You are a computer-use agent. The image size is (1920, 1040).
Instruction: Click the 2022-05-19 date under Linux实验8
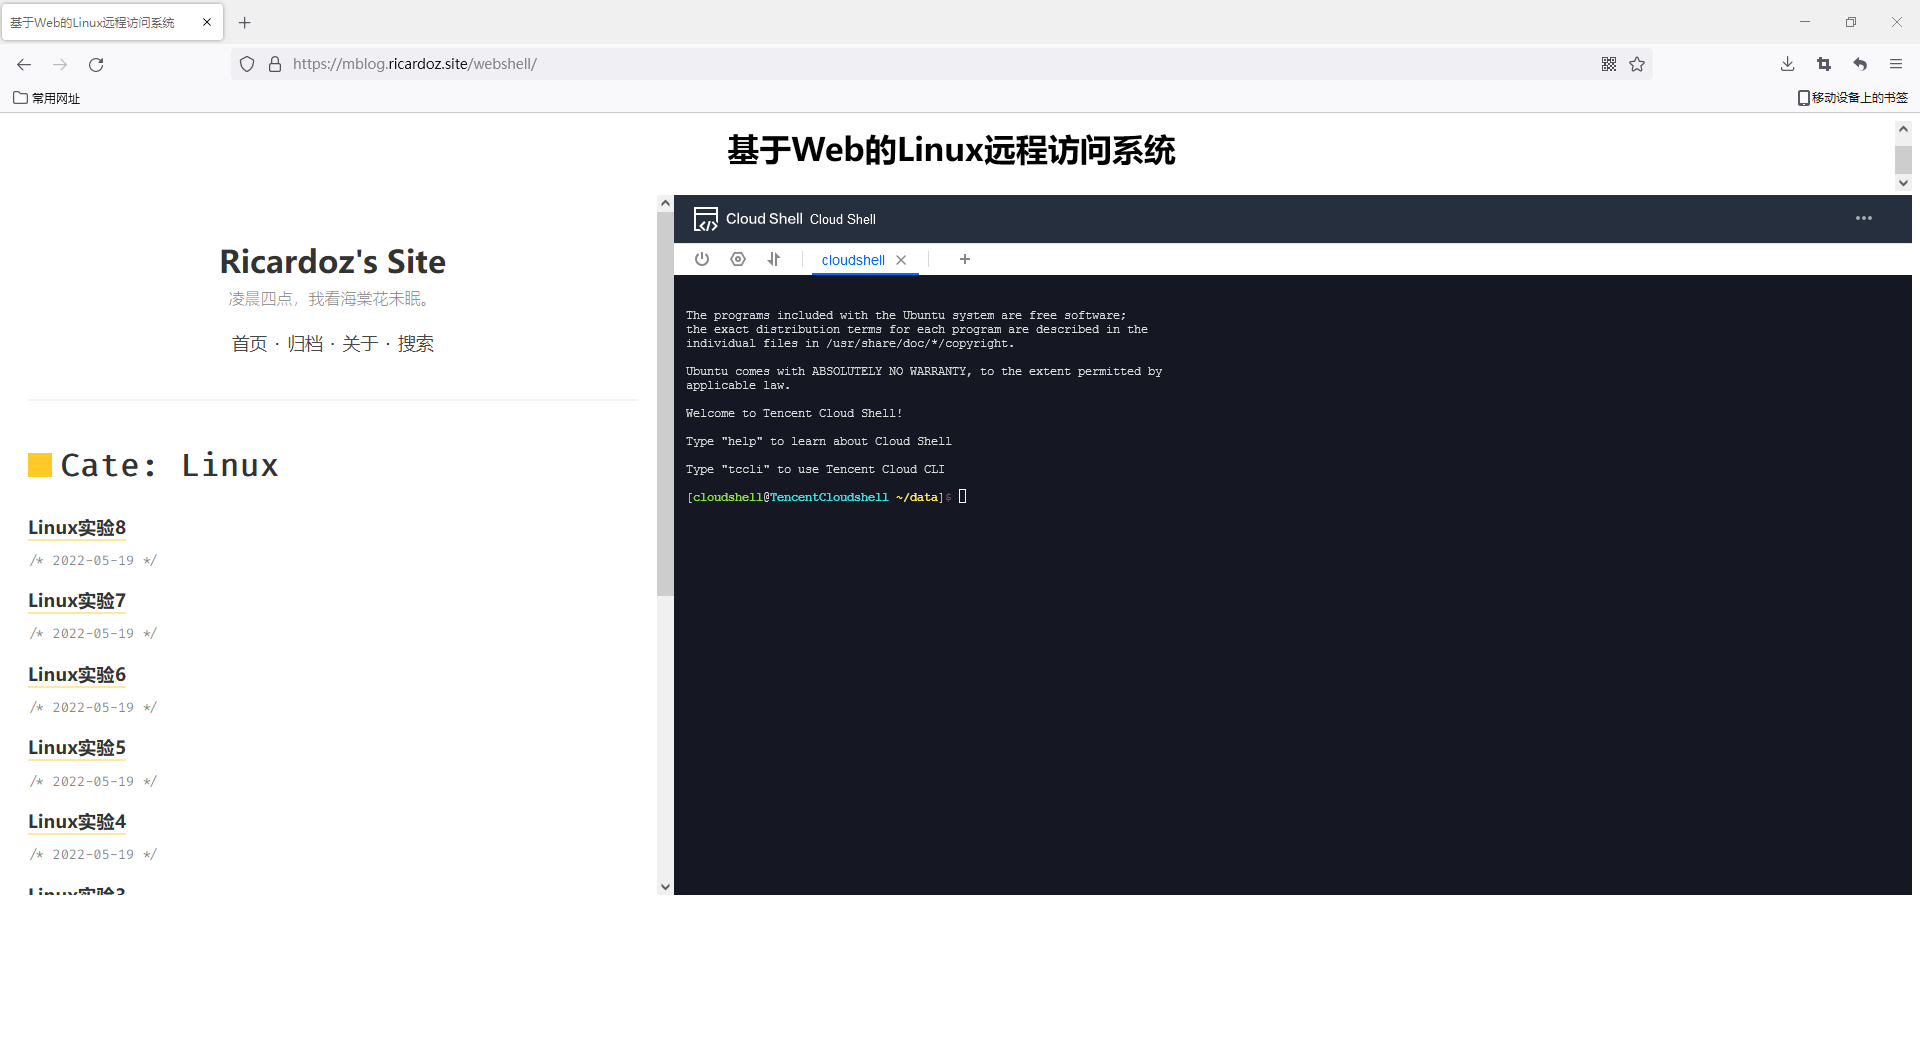(x=93, y=561)
